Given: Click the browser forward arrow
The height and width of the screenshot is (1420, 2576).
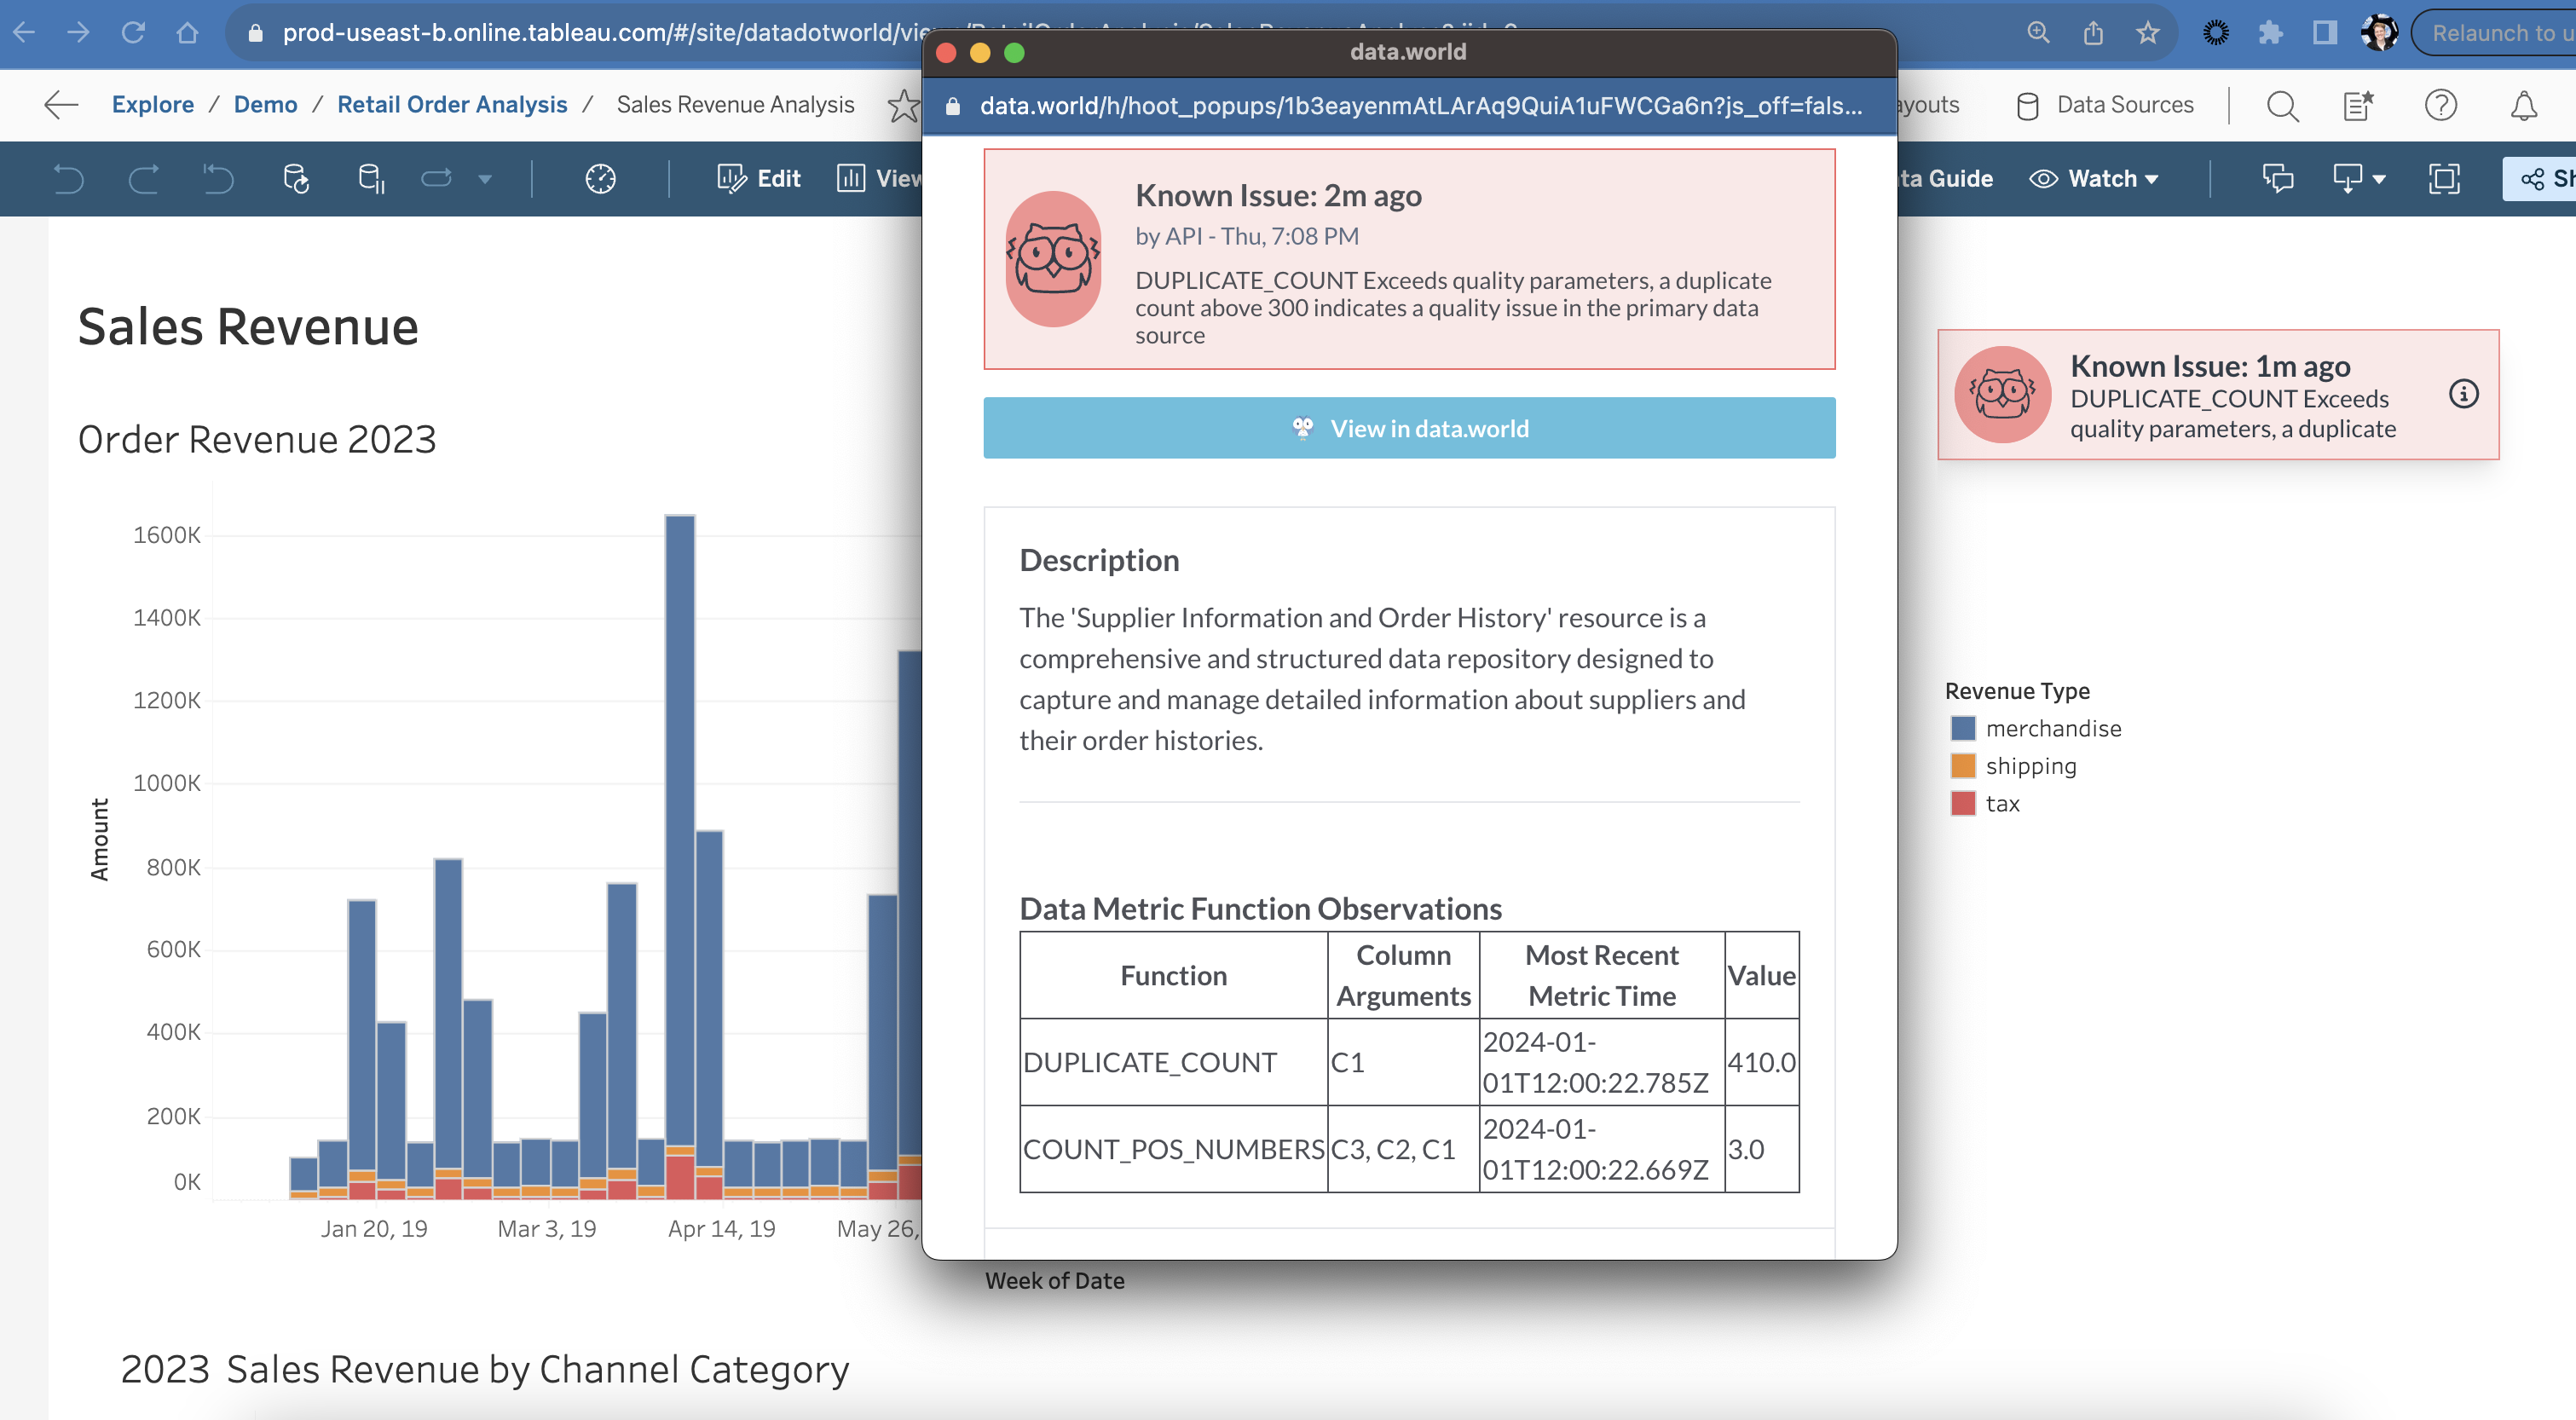Looking at the screenshot, I should 78,33.
